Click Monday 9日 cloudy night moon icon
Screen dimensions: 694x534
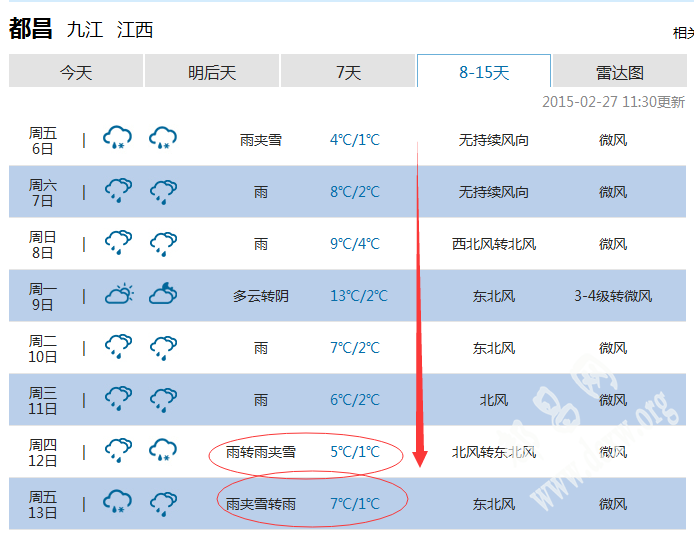coord(163,295)
